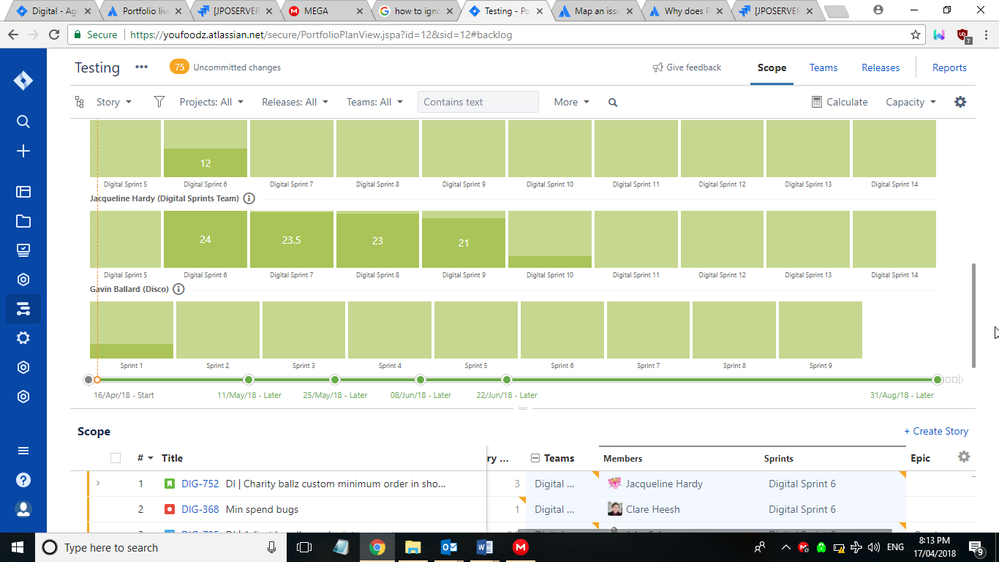Click the Contains text search field
Screen dimensions: 999x562
[478, 102]
